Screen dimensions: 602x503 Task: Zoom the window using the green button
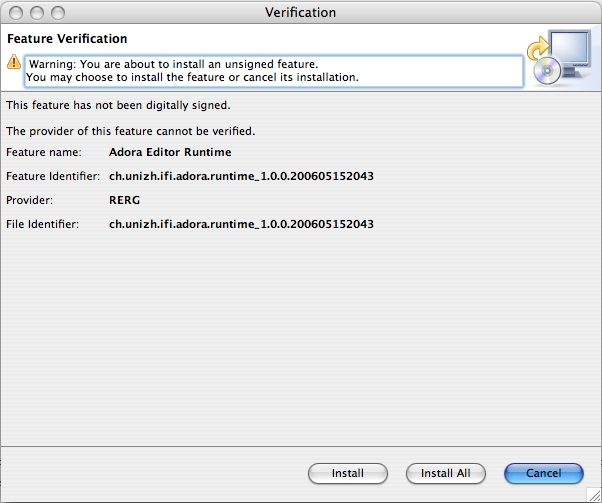tap(57, 12)
